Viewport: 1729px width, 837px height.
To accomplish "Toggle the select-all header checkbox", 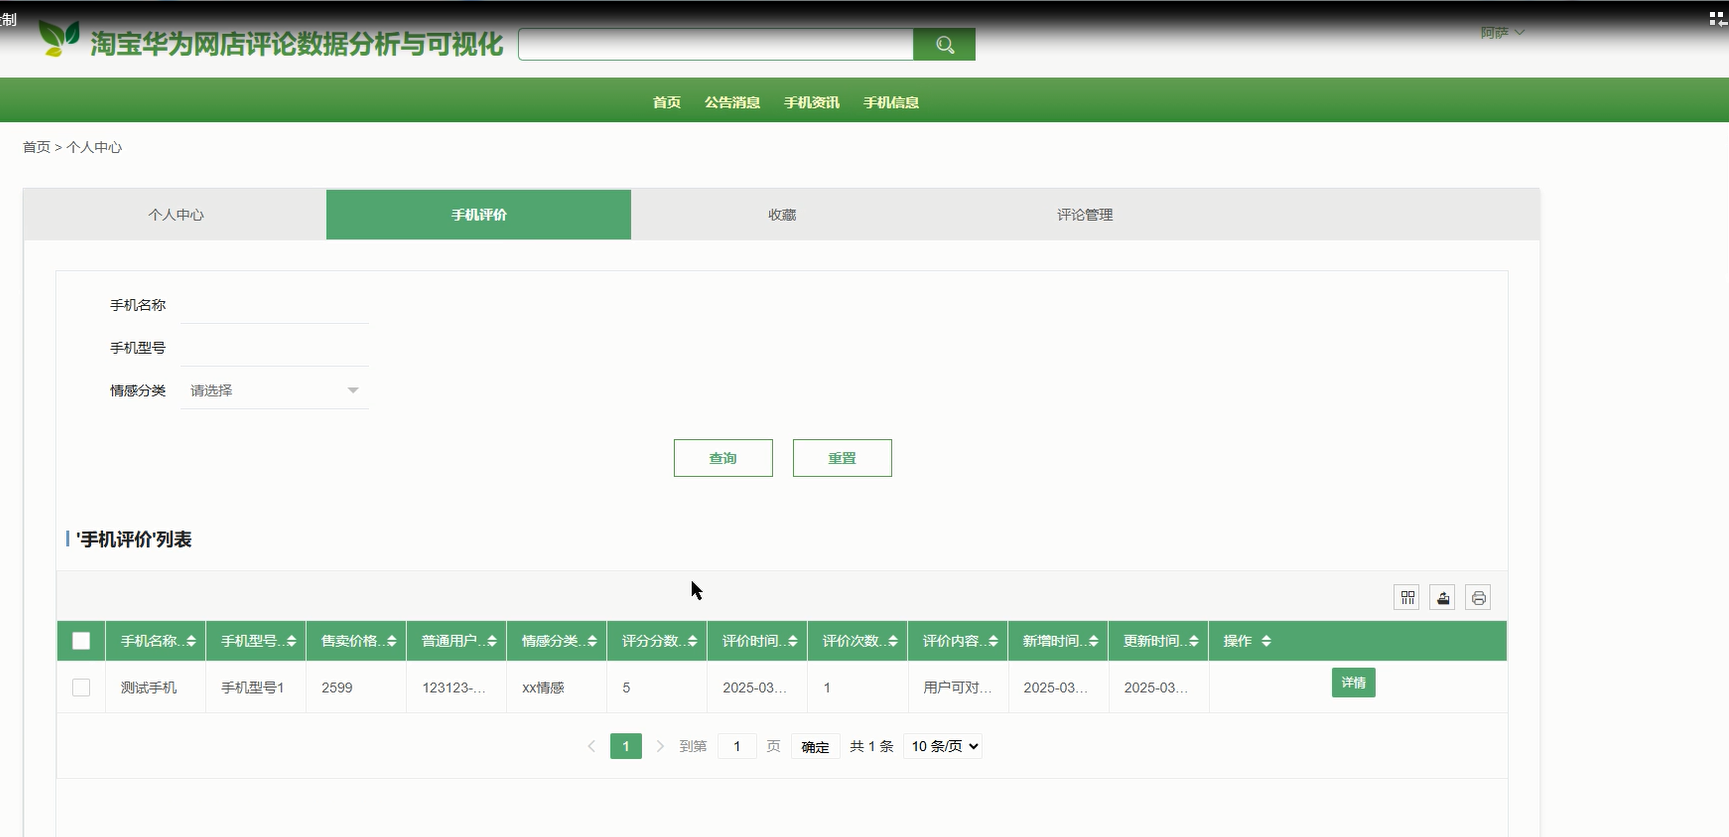I will pyautogui.click(x=81, y=641).
